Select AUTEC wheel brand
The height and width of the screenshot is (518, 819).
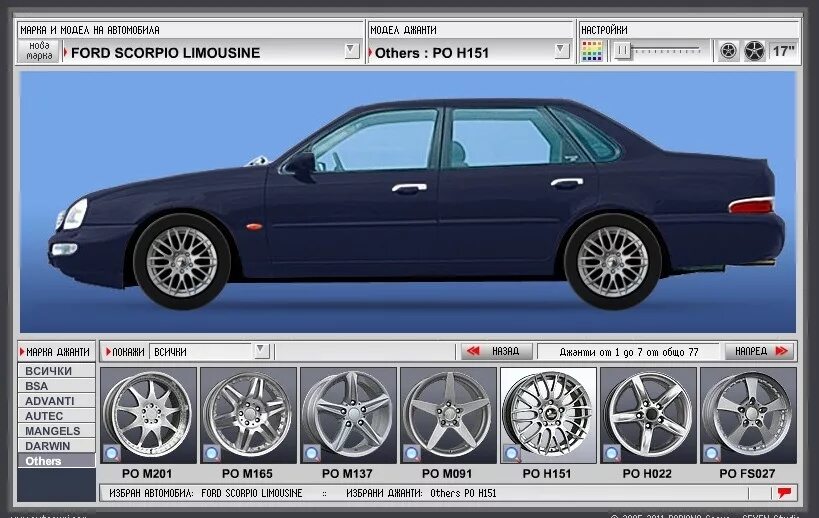pos(56,416)
